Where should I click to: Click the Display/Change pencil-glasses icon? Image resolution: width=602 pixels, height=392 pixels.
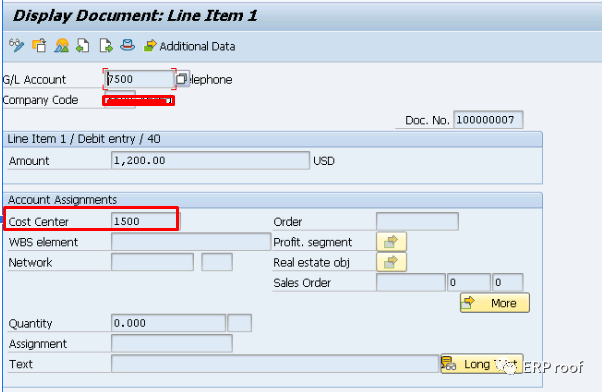[16, 45]
